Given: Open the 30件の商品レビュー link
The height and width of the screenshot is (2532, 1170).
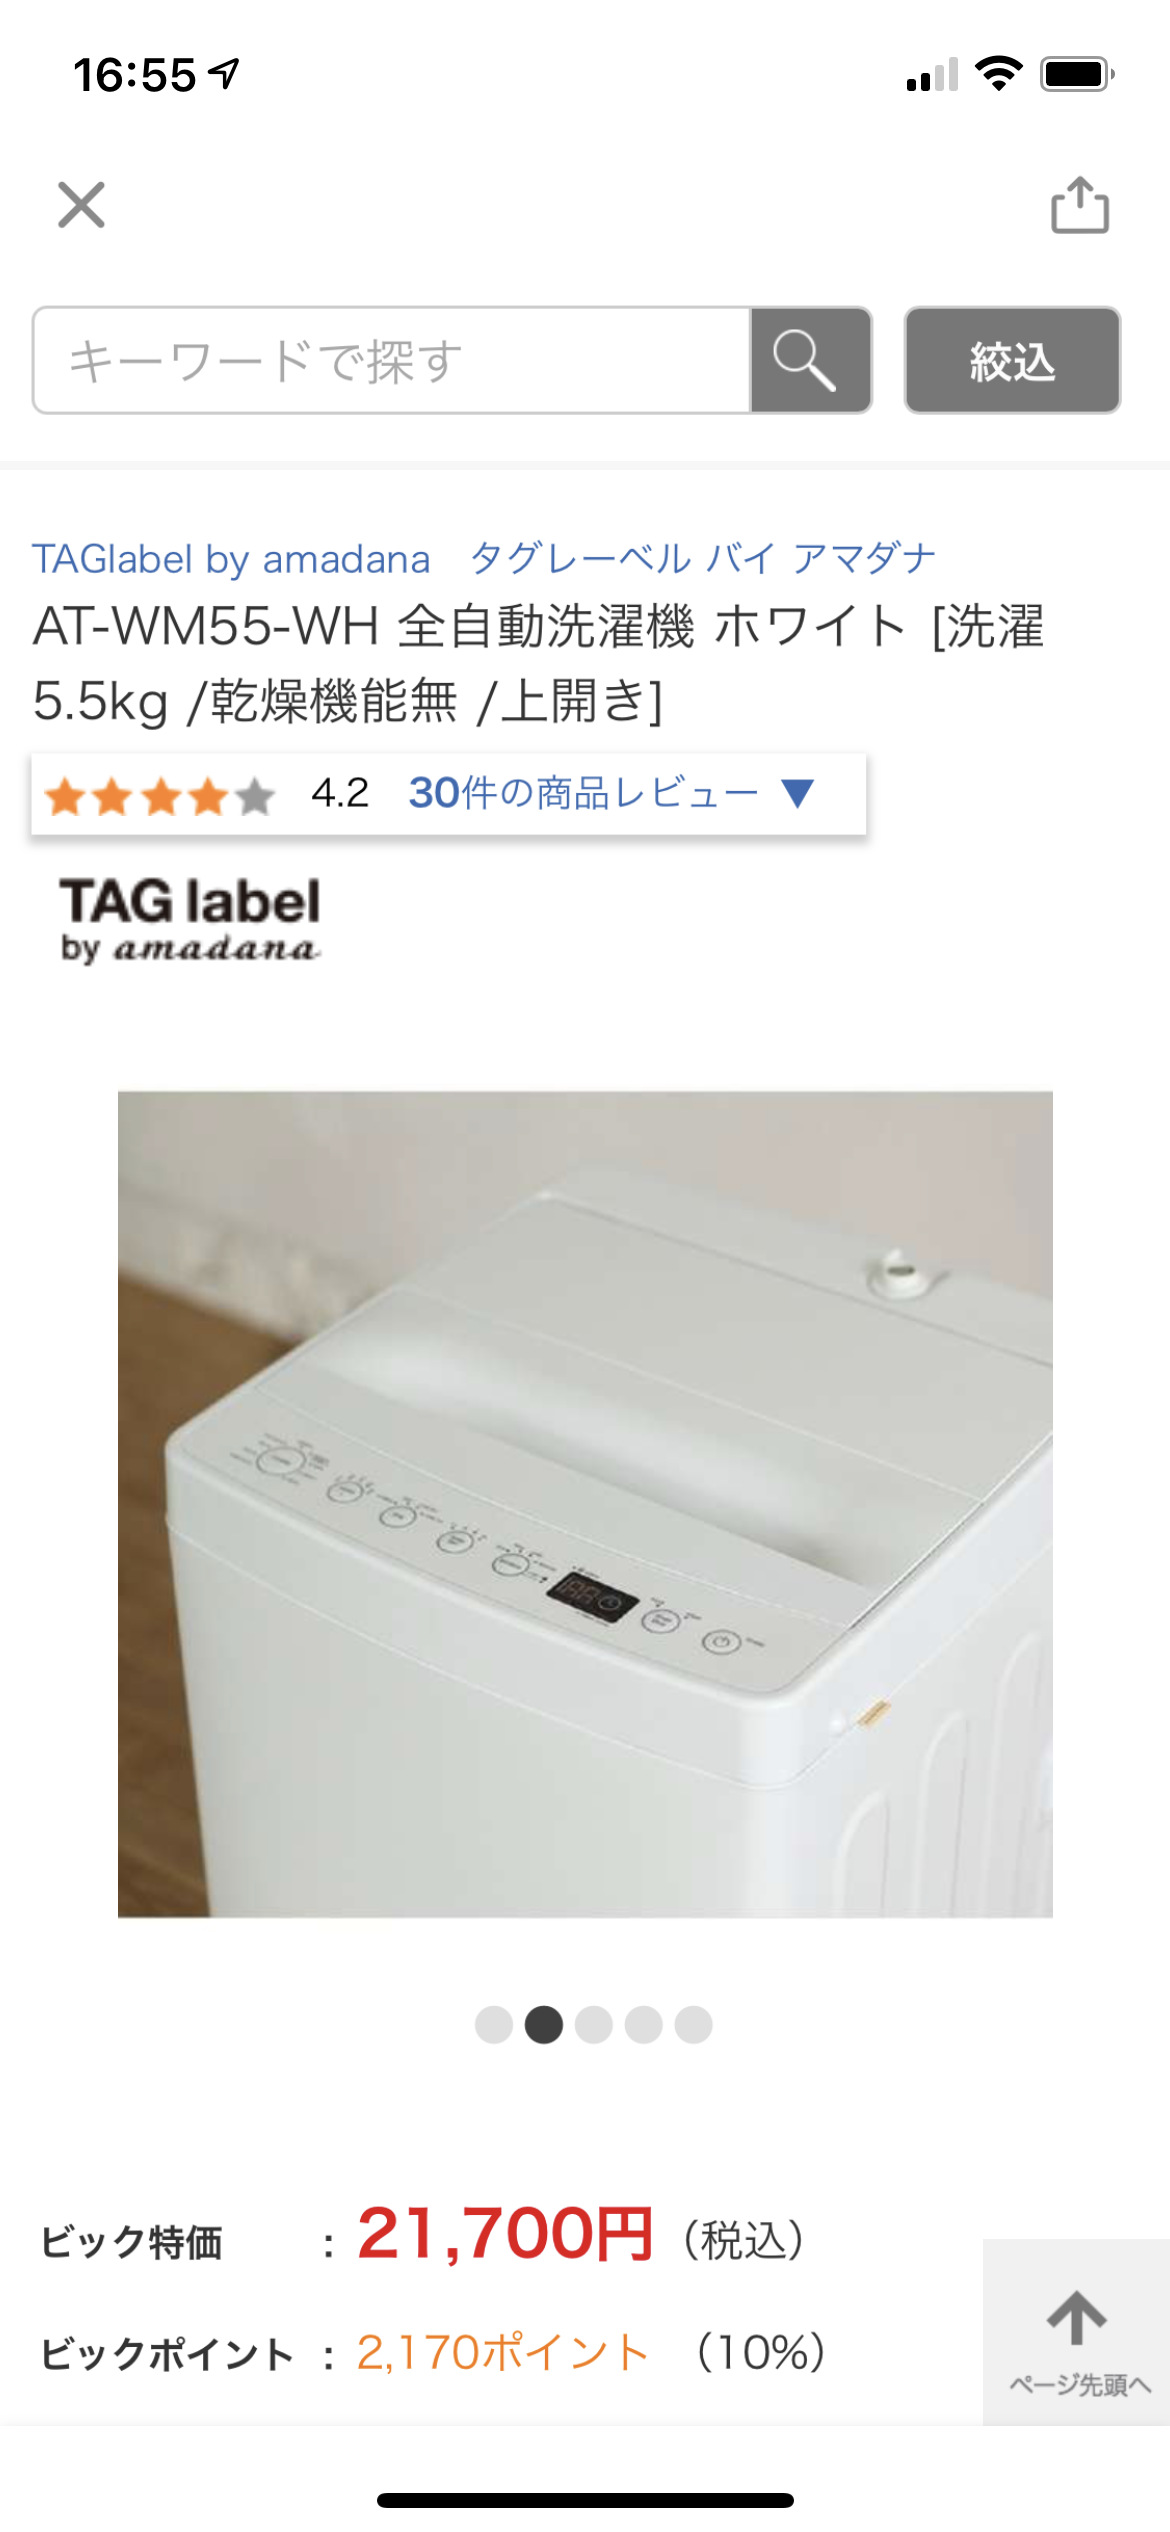Looking at the screenshot, I should click(x=583, y=793).
